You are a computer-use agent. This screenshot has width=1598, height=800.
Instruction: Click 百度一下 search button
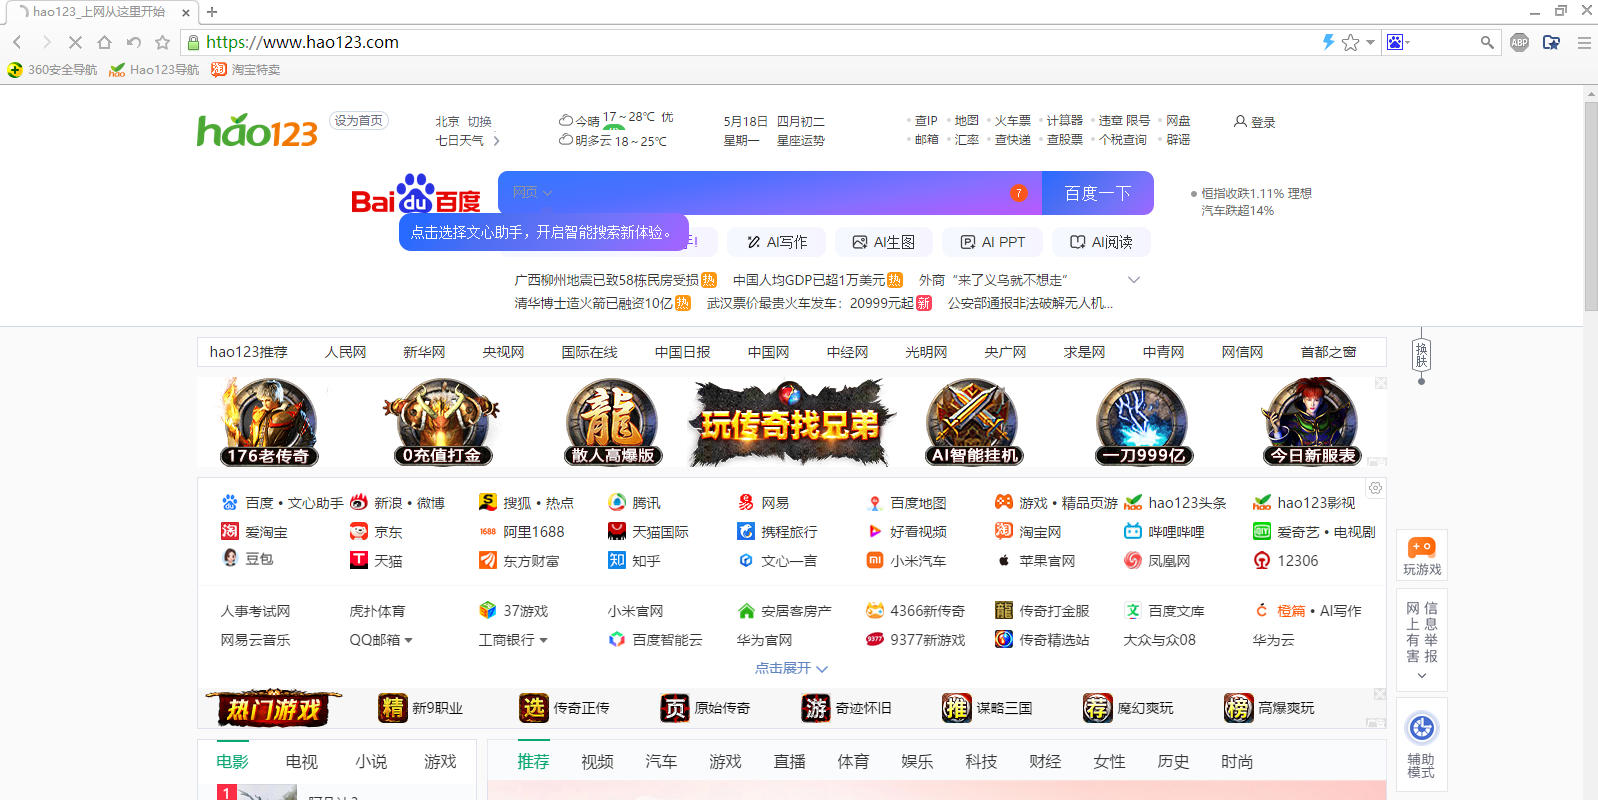point(1098,193)
